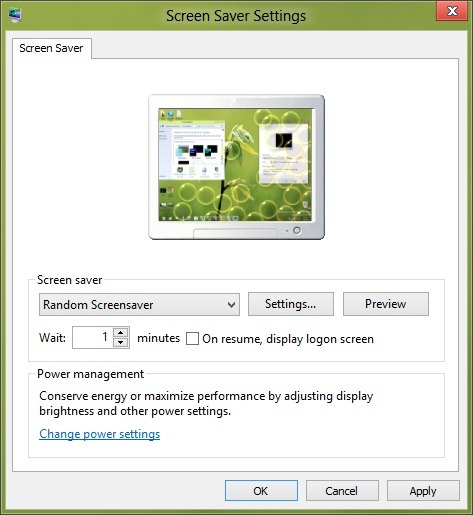This screenshot has width=473, height=515.
Task: Click the power button on preview monitor
Action: 297,230
